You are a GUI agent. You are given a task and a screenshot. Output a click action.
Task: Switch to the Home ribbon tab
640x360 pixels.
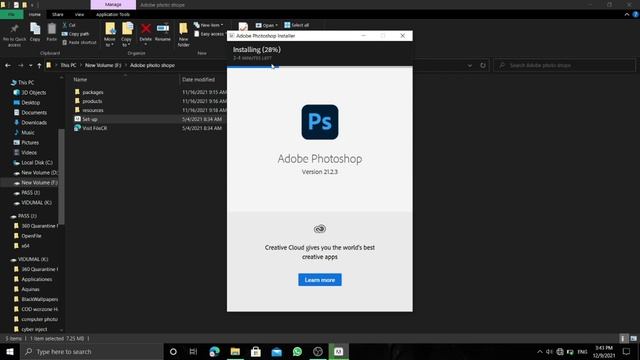tap(35, 14)
